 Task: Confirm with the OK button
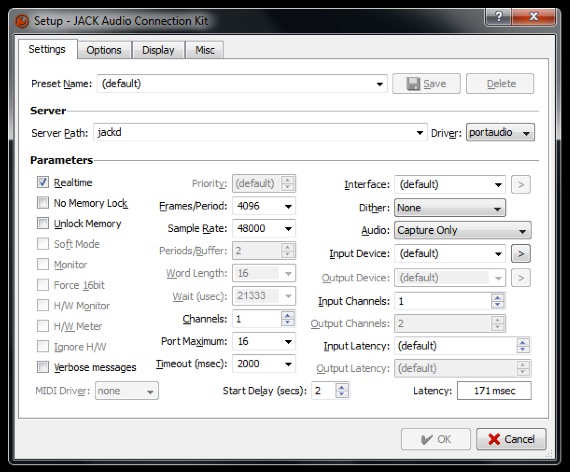click(x=436, y=439)
